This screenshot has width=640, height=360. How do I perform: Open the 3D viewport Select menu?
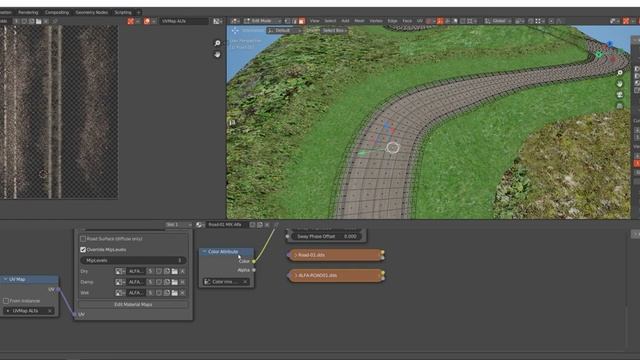coord(330,21)
